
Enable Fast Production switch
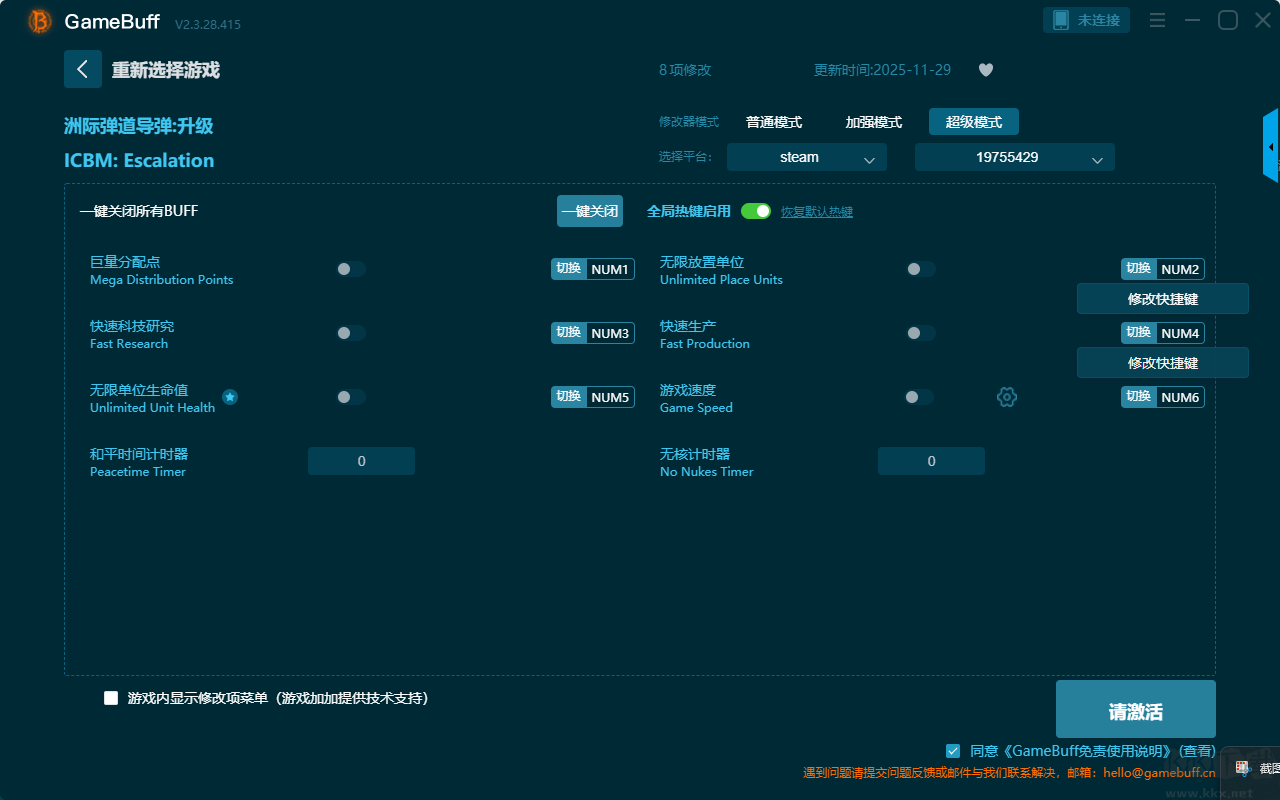921,333
